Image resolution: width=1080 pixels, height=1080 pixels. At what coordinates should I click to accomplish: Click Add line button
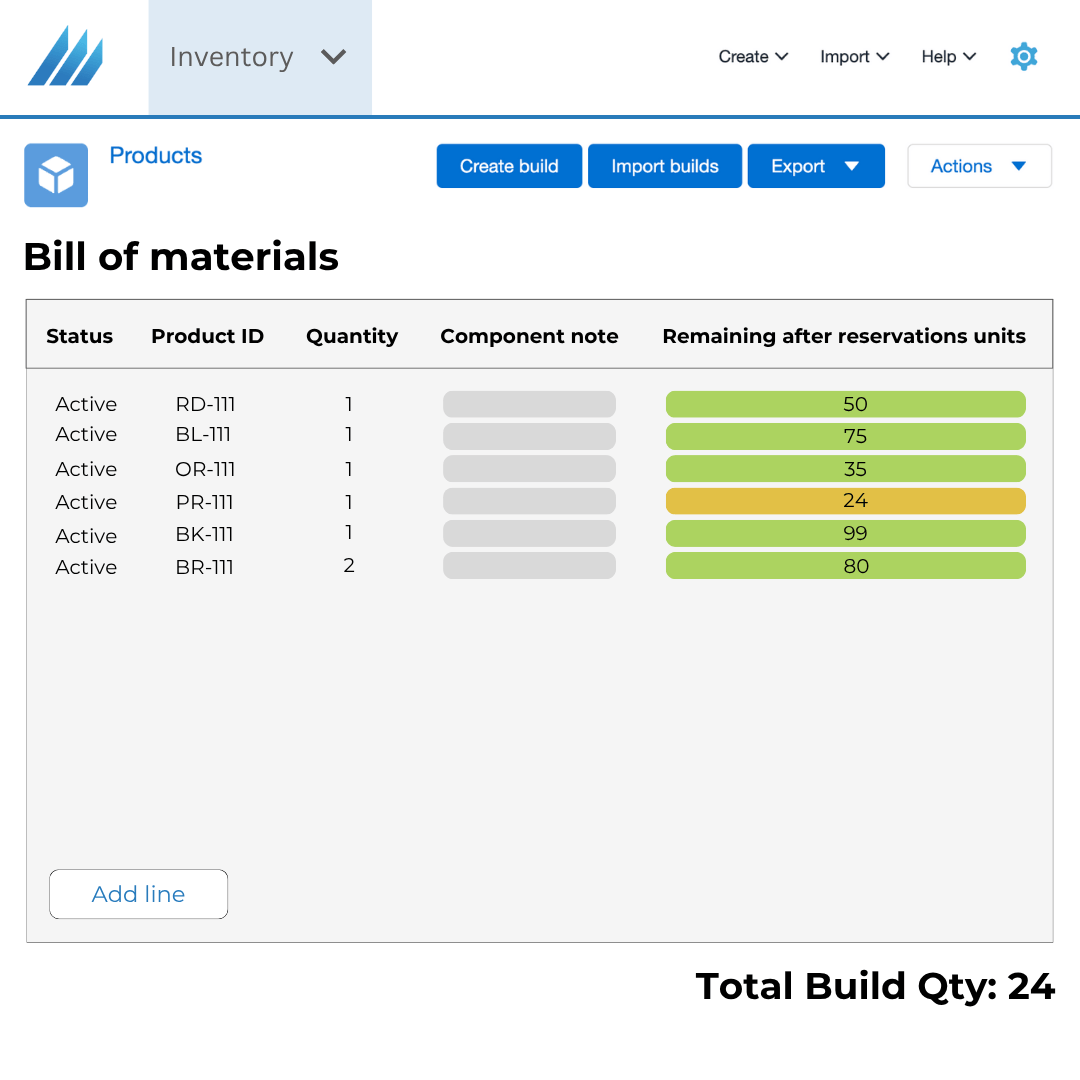(x=138, y=894)
